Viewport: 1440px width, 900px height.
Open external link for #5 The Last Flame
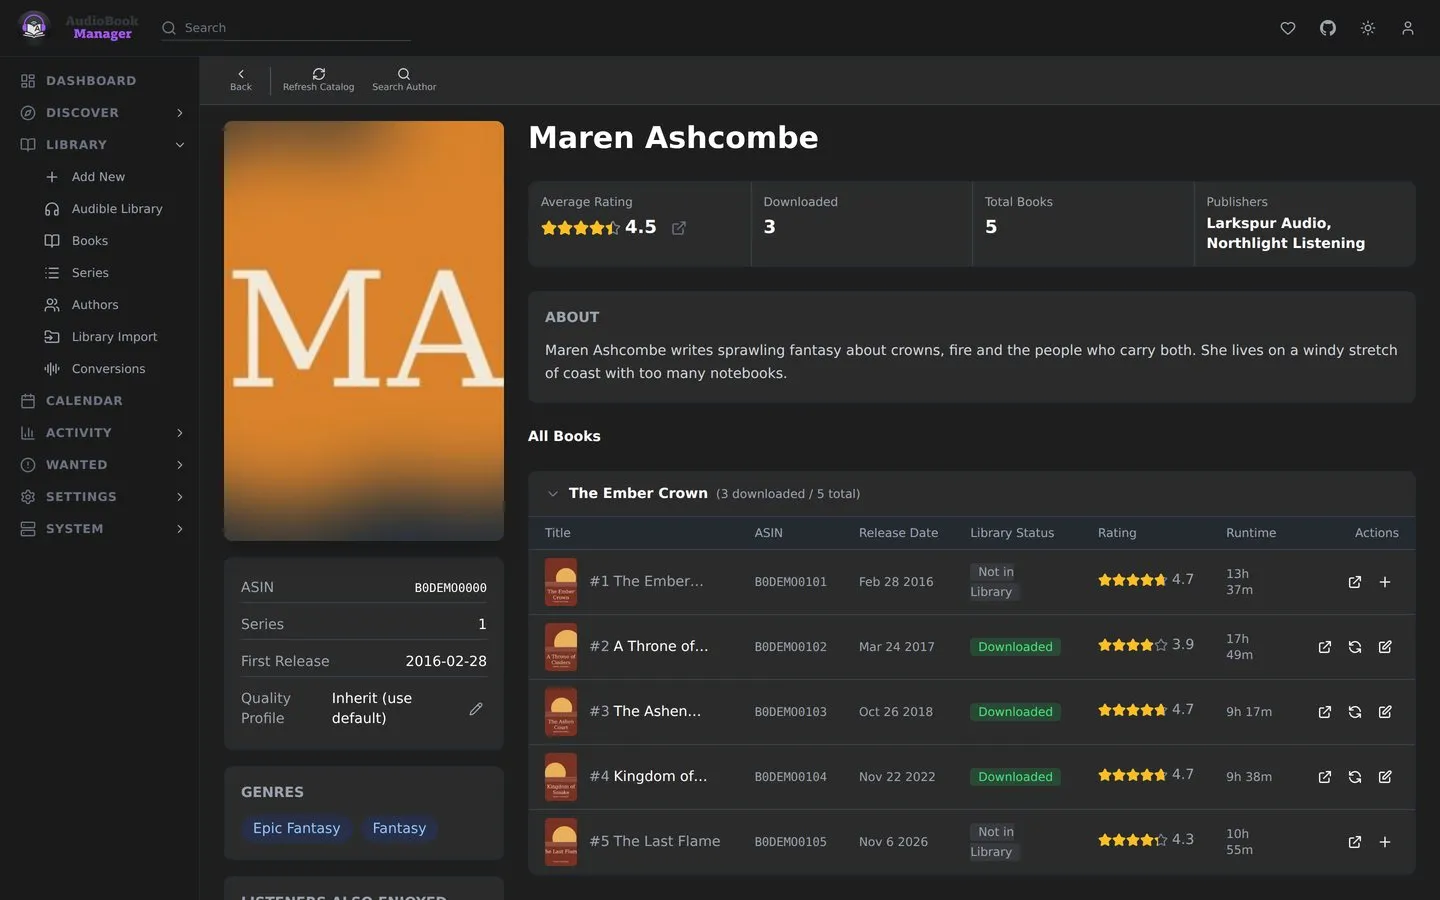pos(1355,842)
